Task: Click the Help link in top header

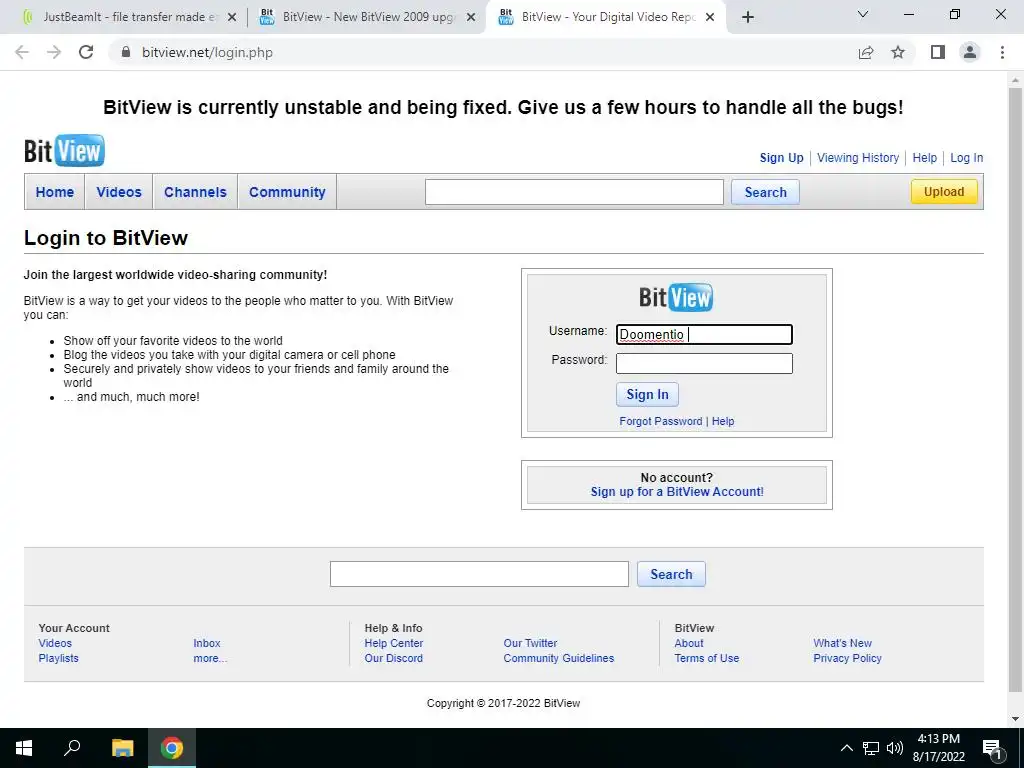Action: coord(925,157)
